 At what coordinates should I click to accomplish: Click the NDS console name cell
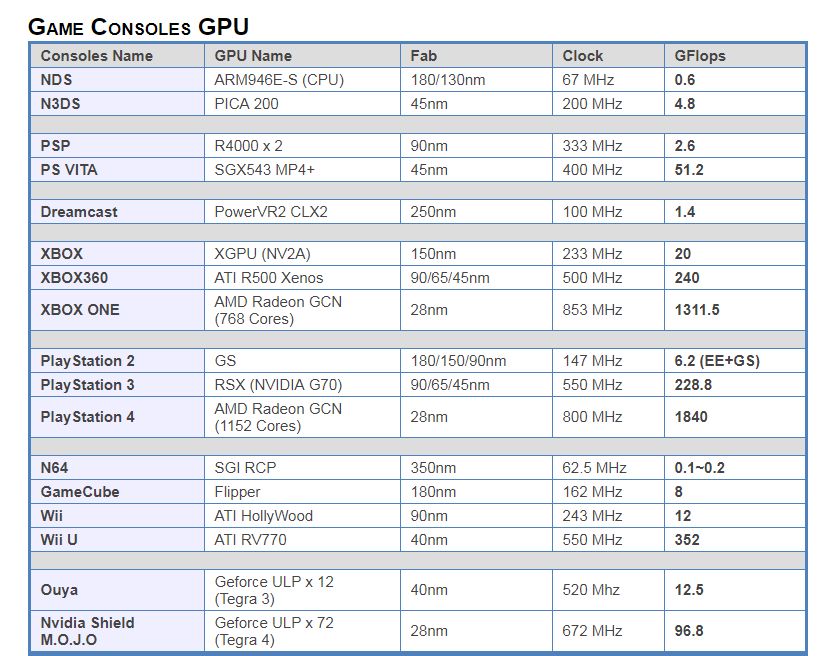57,80
